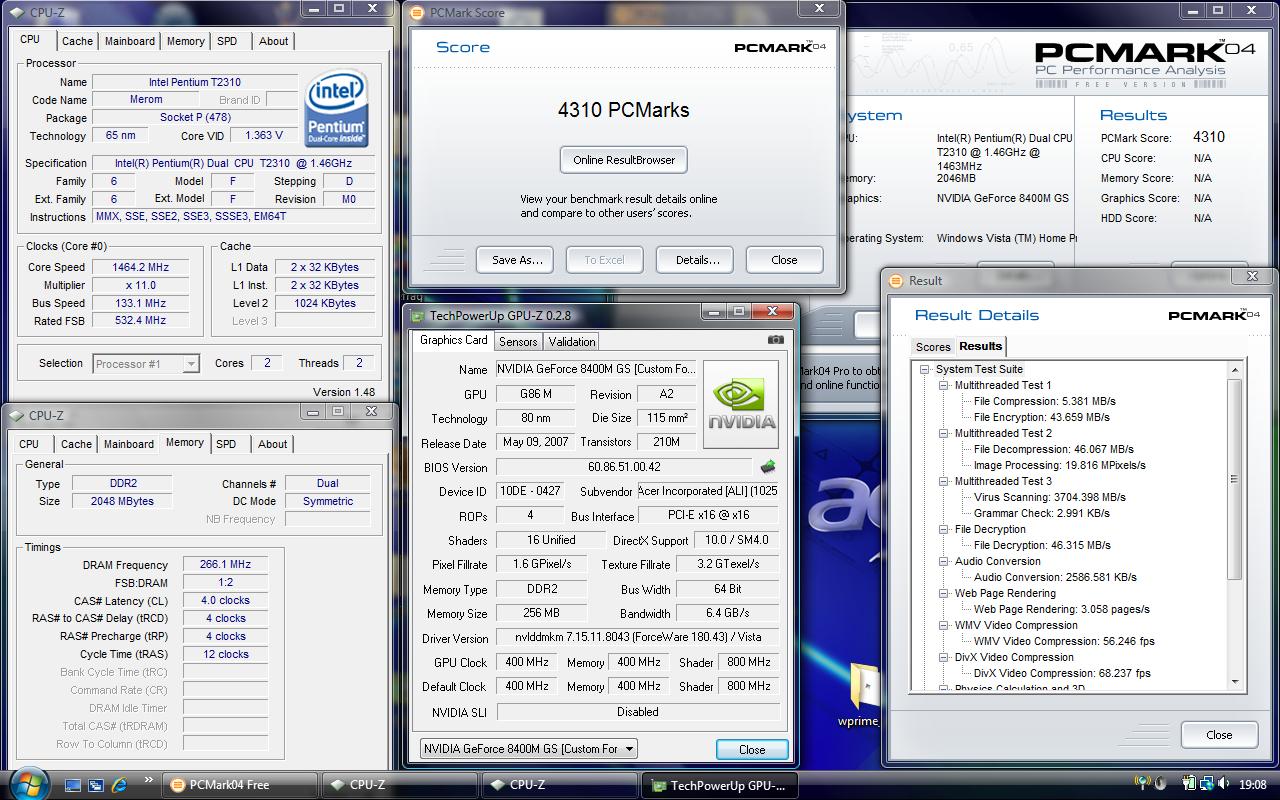Switch to PCMark04 Free taskbar button

tap(241, 785)
